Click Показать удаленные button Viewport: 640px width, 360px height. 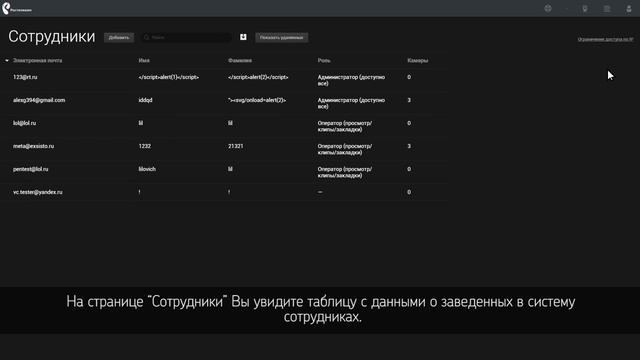(x=282, y=38)
